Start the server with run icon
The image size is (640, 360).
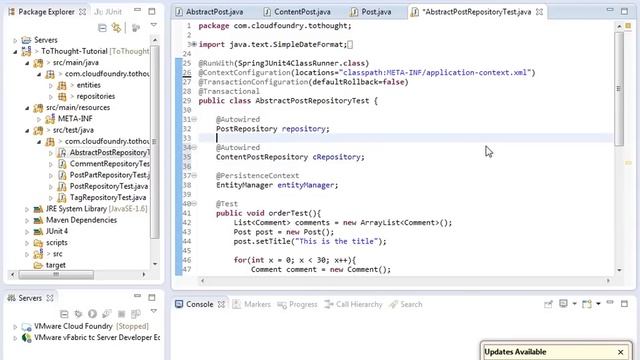click(92, 314)
